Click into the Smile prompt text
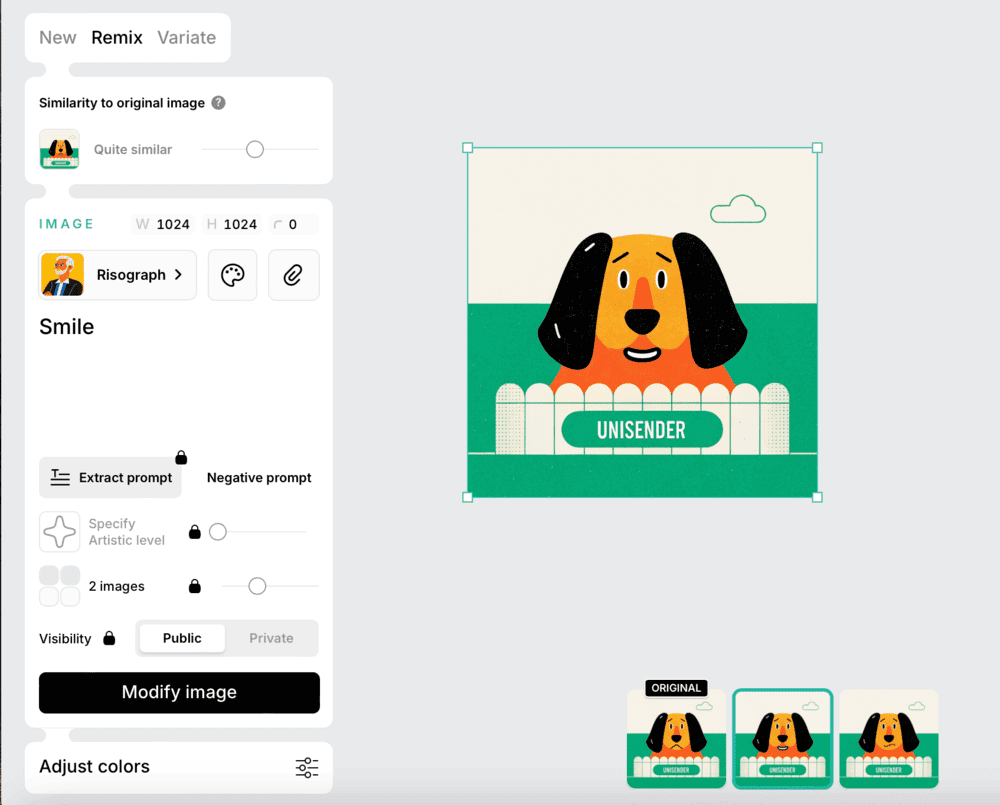1000x805 pixels. click(67, 327)
